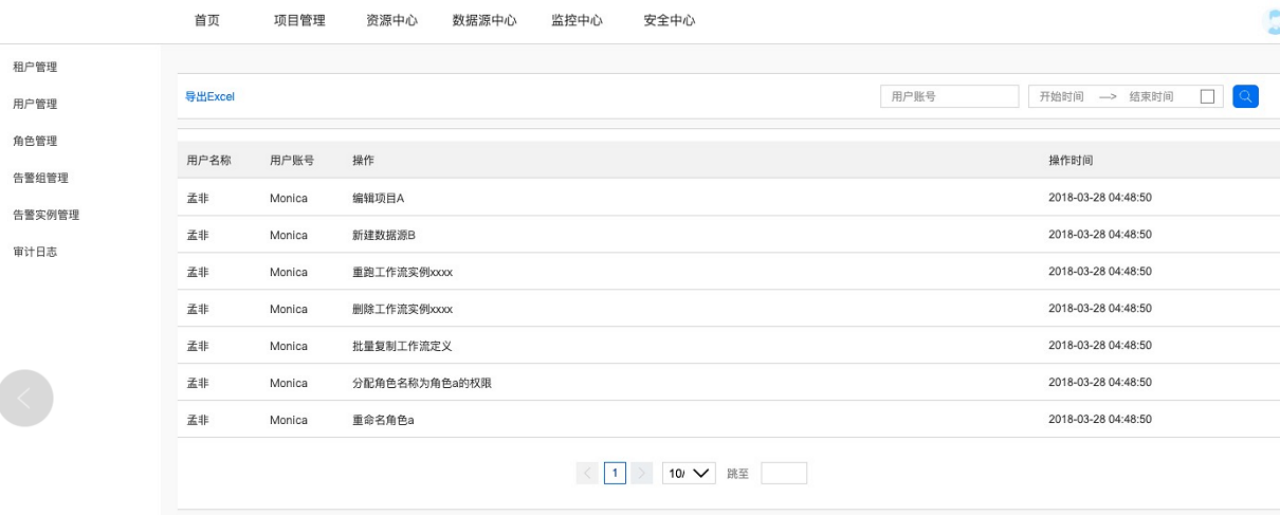1280x515 pixels.
Task: Open 租户管理 in the left sidebar
Action: 35,67
